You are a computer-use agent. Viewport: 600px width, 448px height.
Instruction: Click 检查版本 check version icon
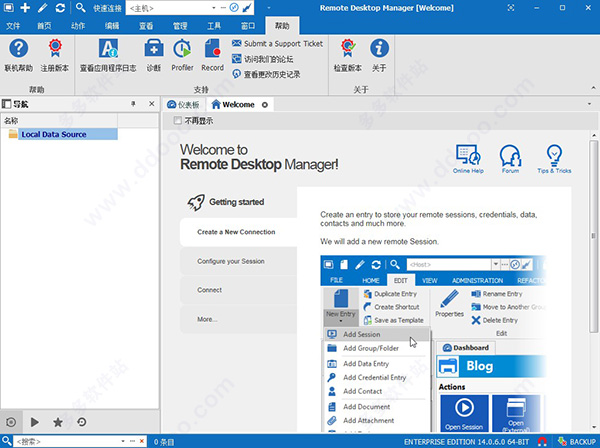[x=347, y=49]
